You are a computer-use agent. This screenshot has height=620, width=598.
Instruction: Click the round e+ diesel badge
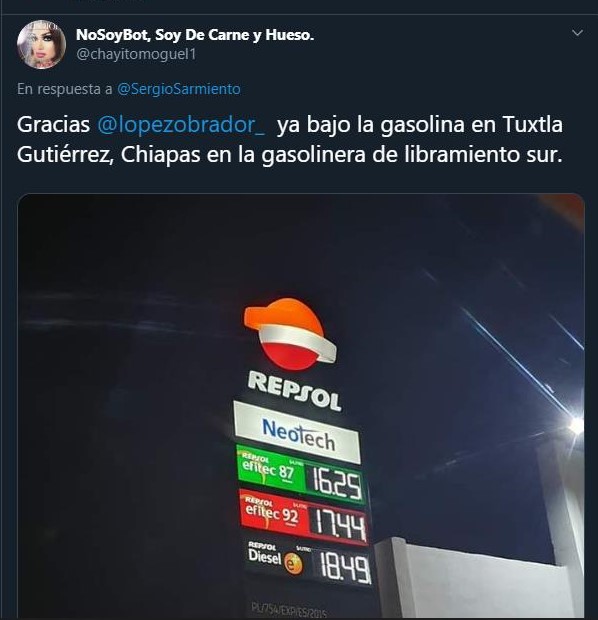293,564
